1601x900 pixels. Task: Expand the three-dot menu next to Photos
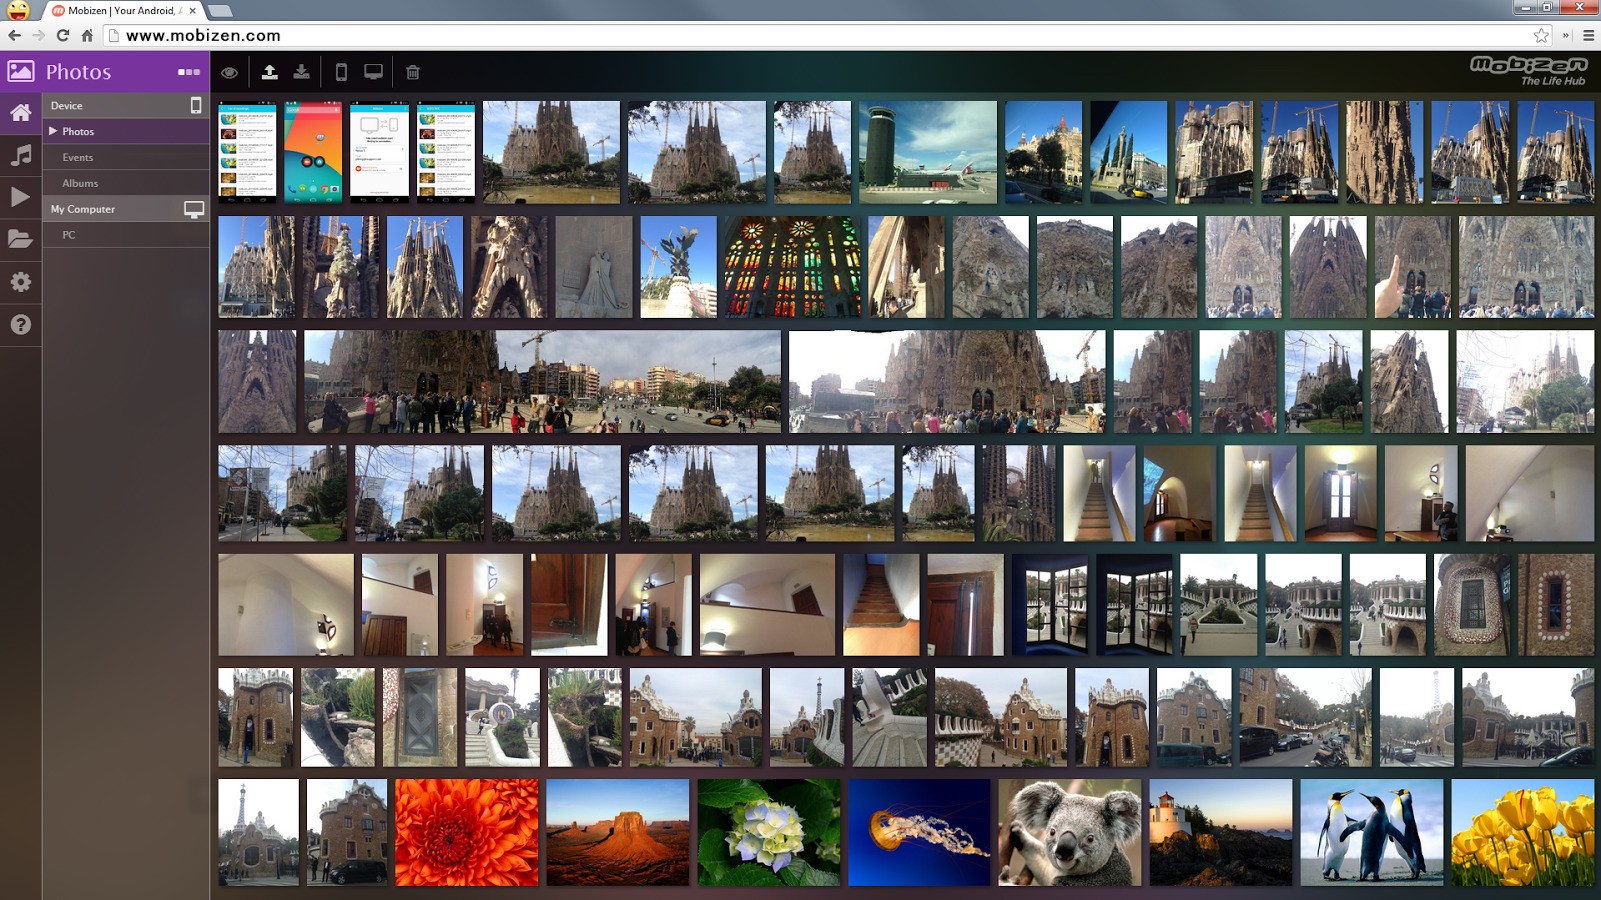tap(189, 72)
